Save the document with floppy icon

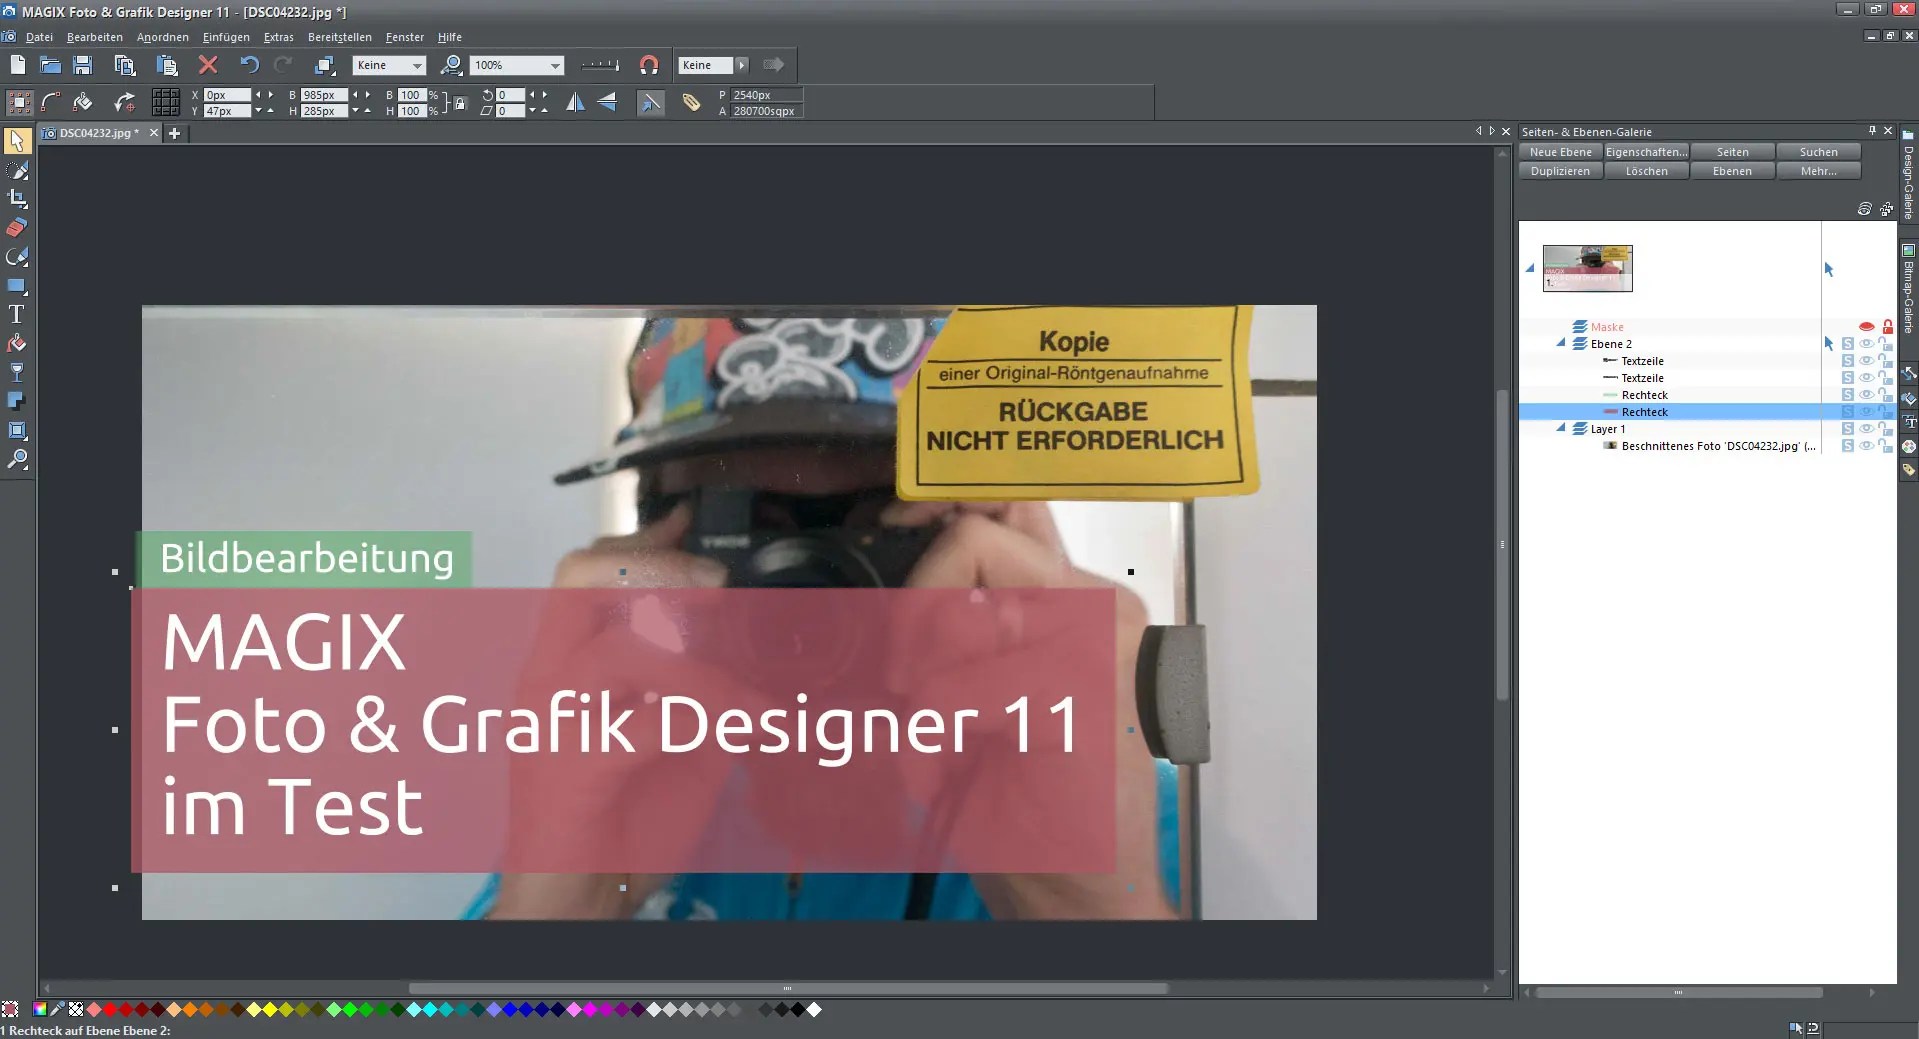click(x=83, y=65)
